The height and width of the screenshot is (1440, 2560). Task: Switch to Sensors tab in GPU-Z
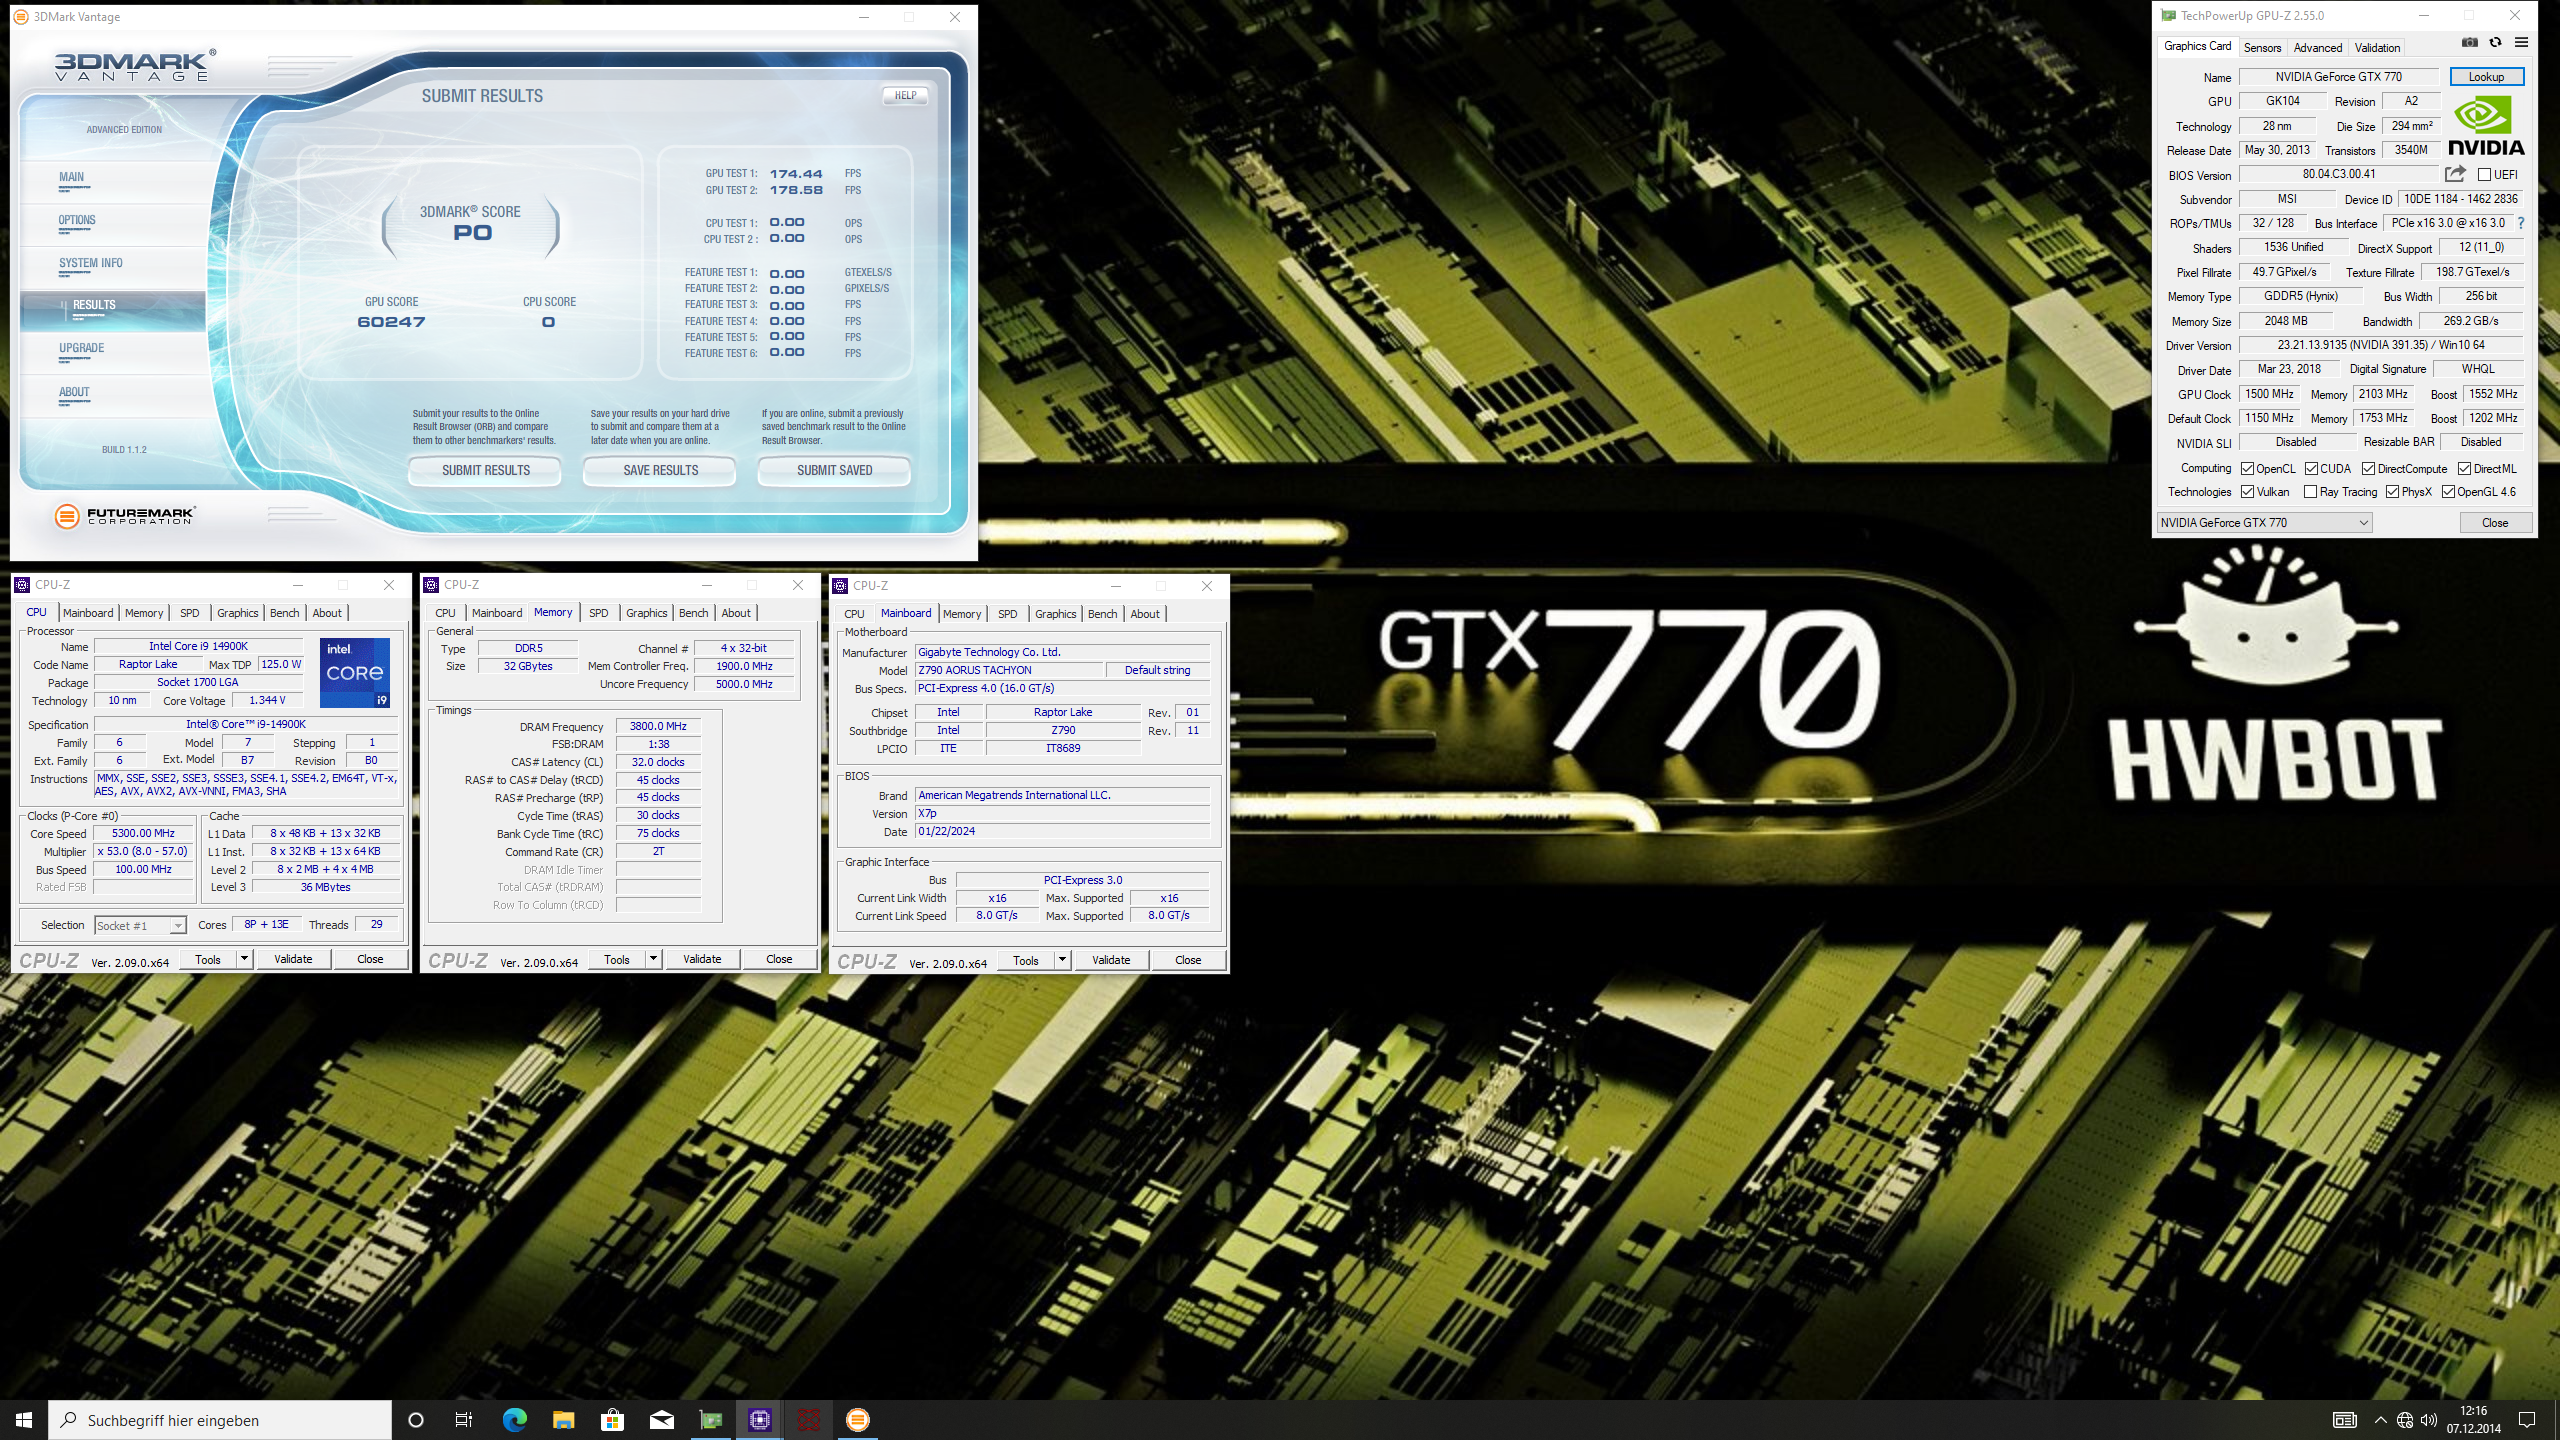tap(2262, 47)
